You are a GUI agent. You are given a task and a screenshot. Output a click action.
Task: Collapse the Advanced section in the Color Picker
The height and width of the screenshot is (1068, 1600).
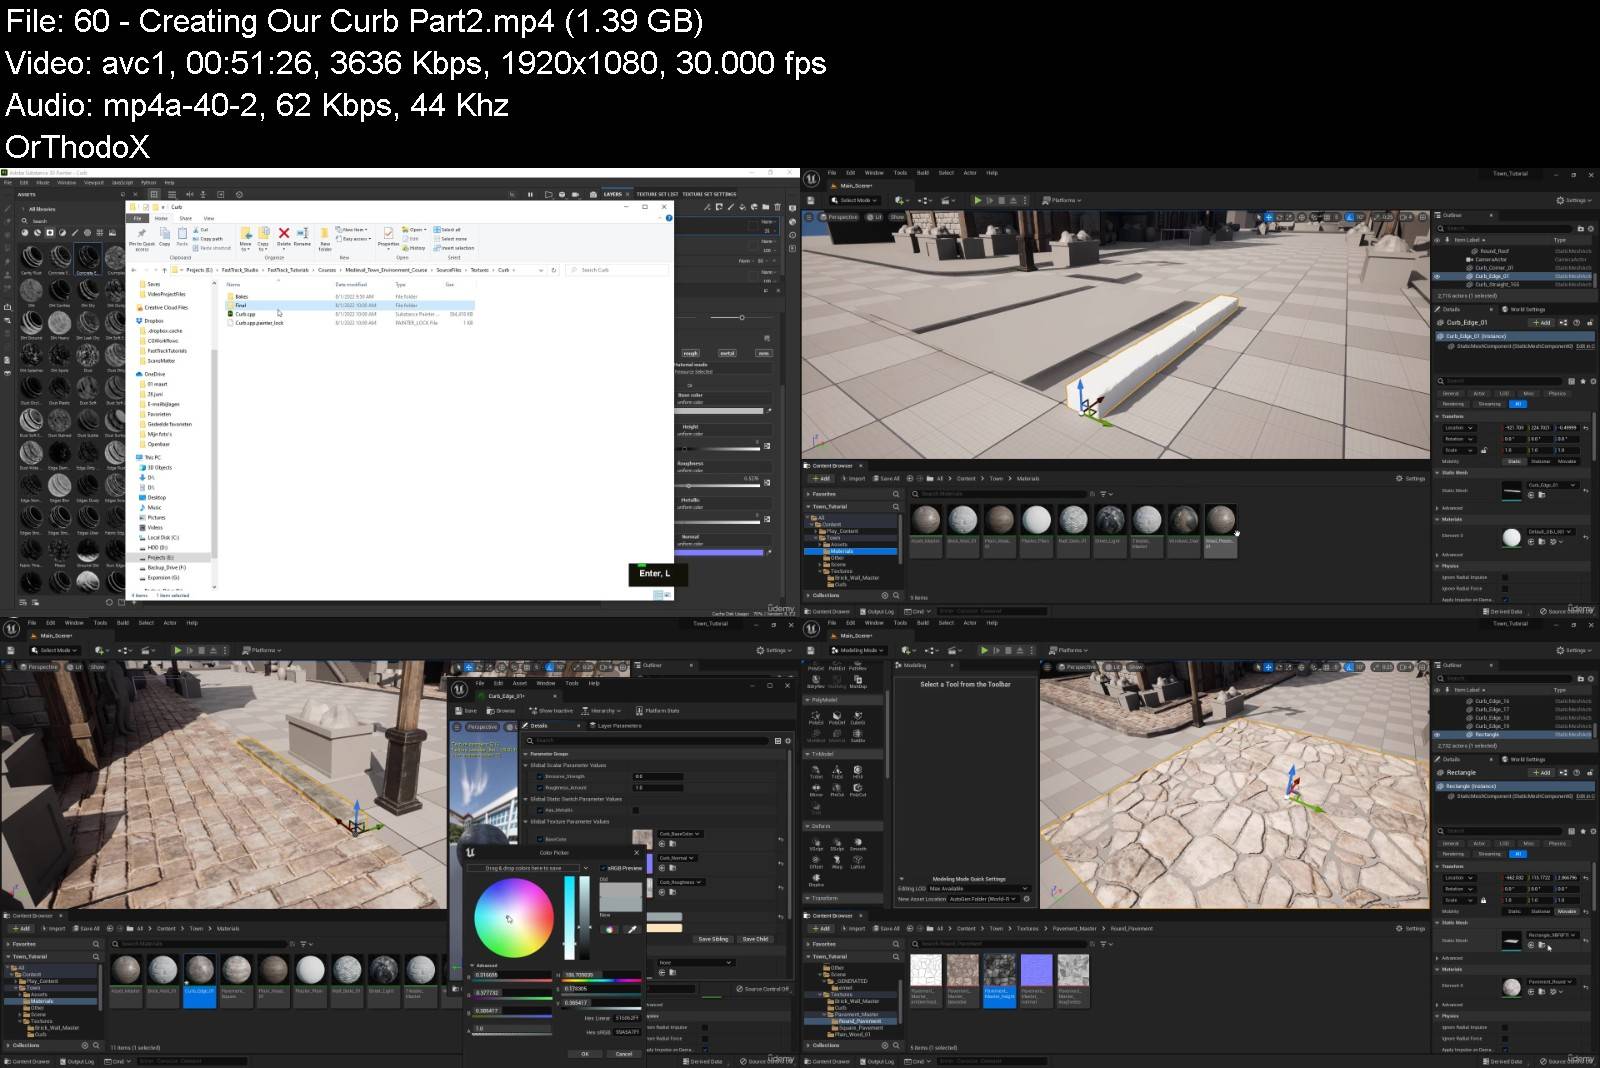472,966
